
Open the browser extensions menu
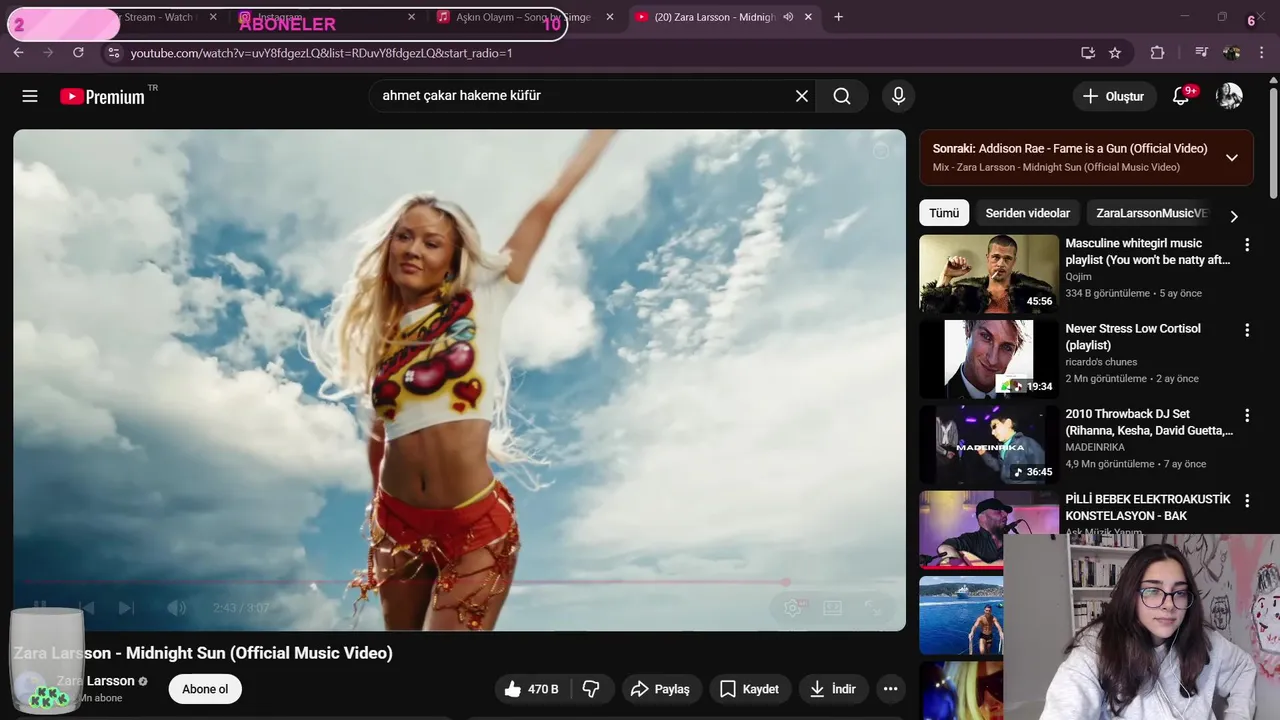click(x=1157, y=53)
